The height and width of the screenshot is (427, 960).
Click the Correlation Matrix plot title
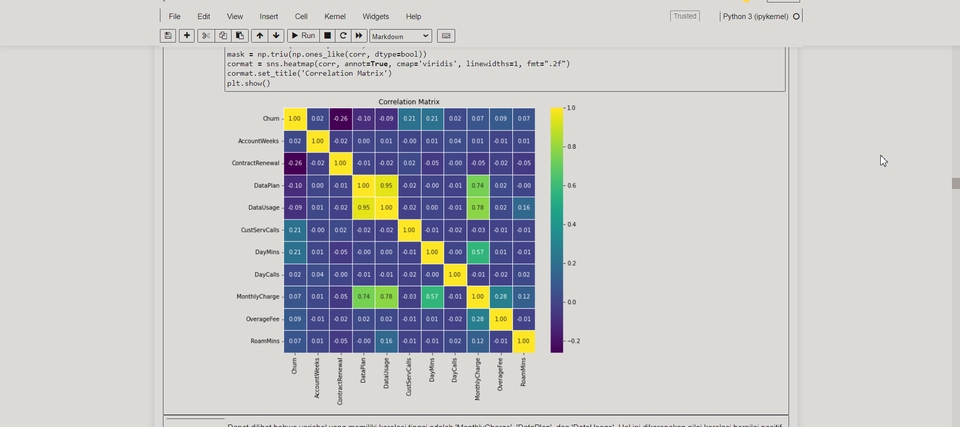[409, 102]
